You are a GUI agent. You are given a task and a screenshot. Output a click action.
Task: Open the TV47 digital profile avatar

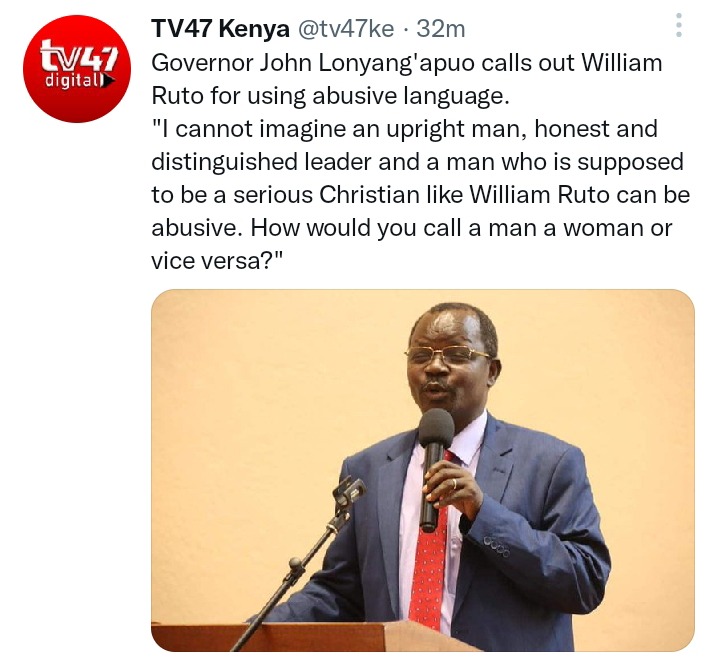click(77, 69)
